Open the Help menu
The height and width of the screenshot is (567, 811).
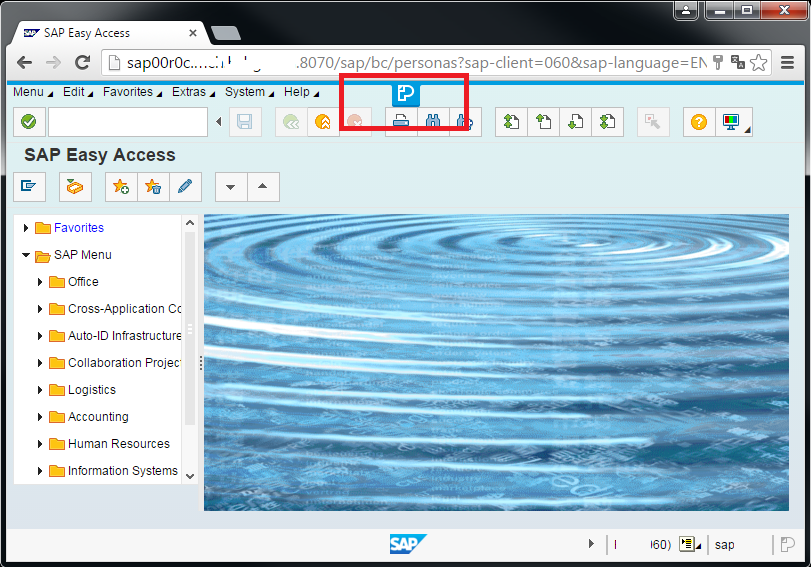click(301, 92)
